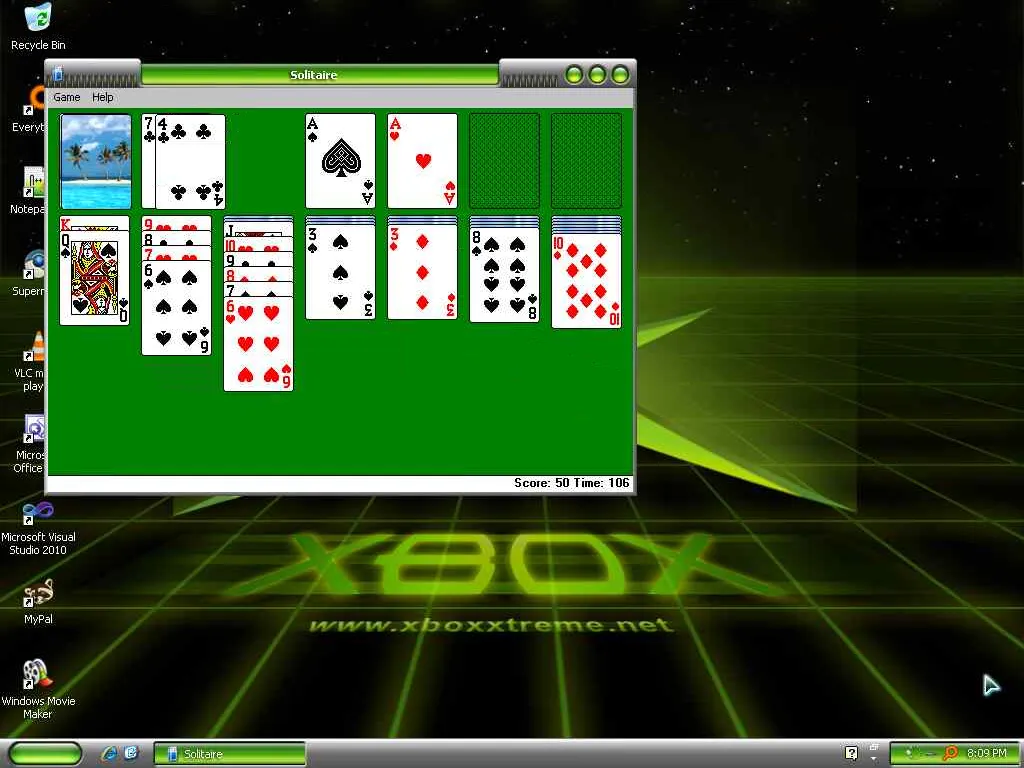Open the Notepad desktop shortcut
Image resolution: width=1024 pixels, height=768 pixels.
[27, 191]
